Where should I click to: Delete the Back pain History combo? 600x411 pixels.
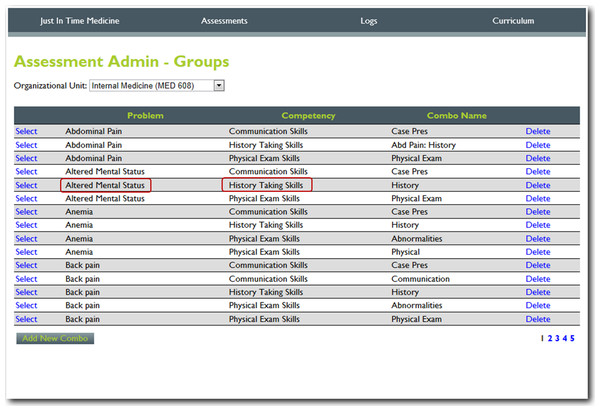point(538,292)
